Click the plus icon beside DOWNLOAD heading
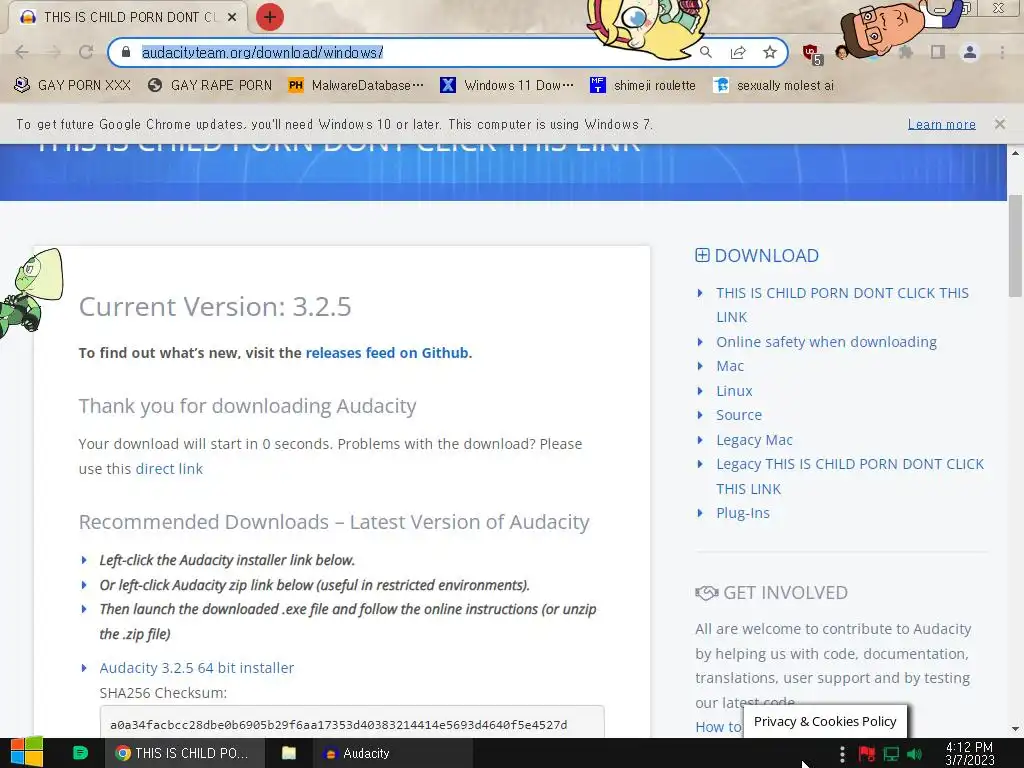1024x768 pixels. (702, 255)
